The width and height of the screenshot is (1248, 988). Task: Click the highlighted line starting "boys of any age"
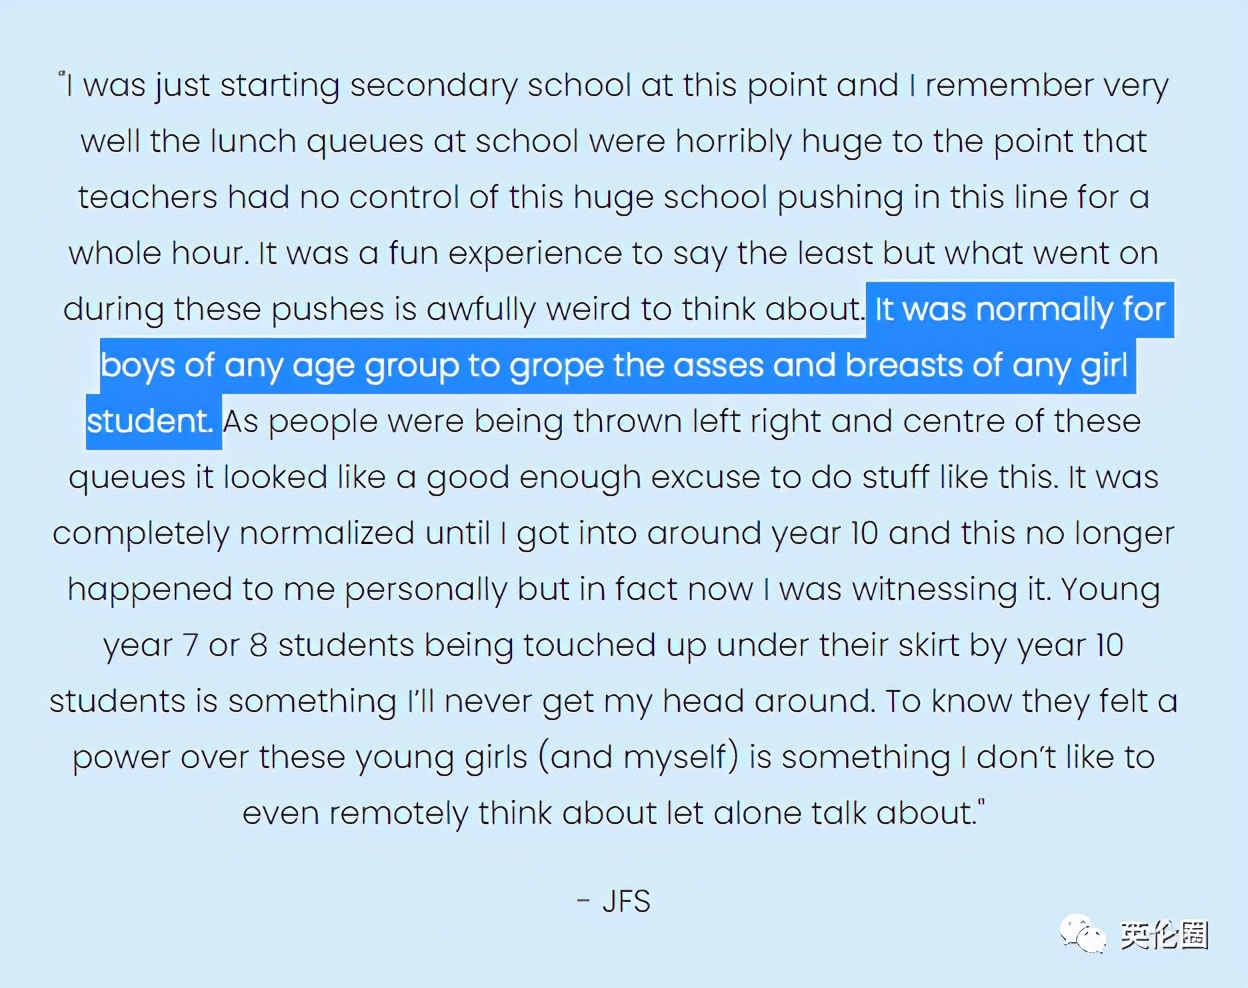614,366
